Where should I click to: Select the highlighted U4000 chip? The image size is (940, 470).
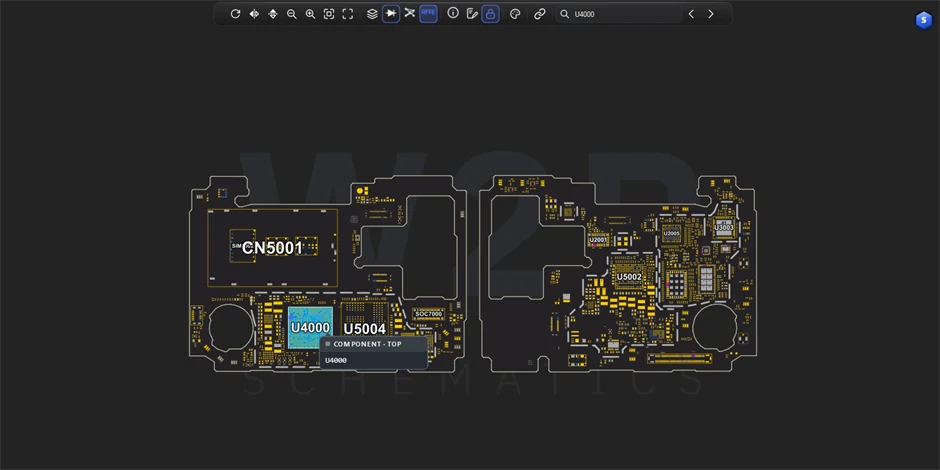310,328
